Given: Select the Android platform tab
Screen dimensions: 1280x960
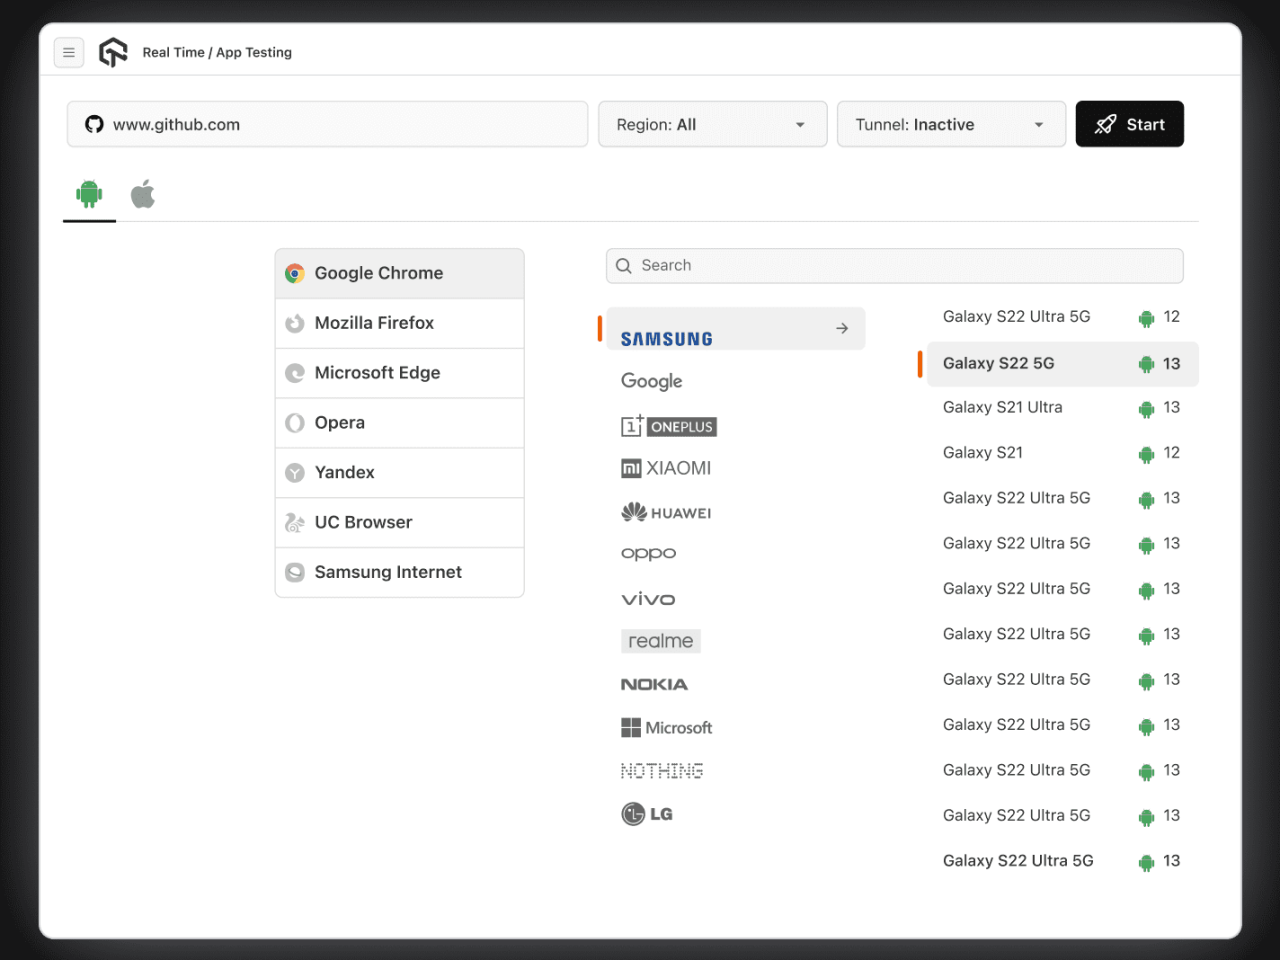Looking at the screenshot, I should click(89, 194).
